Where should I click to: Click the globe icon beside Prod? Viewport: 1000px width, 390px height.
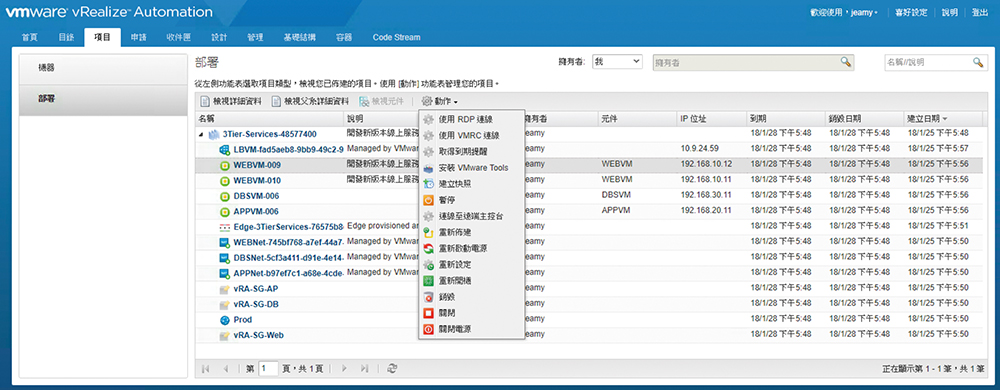pyautogui.click(x=224, y=320)
